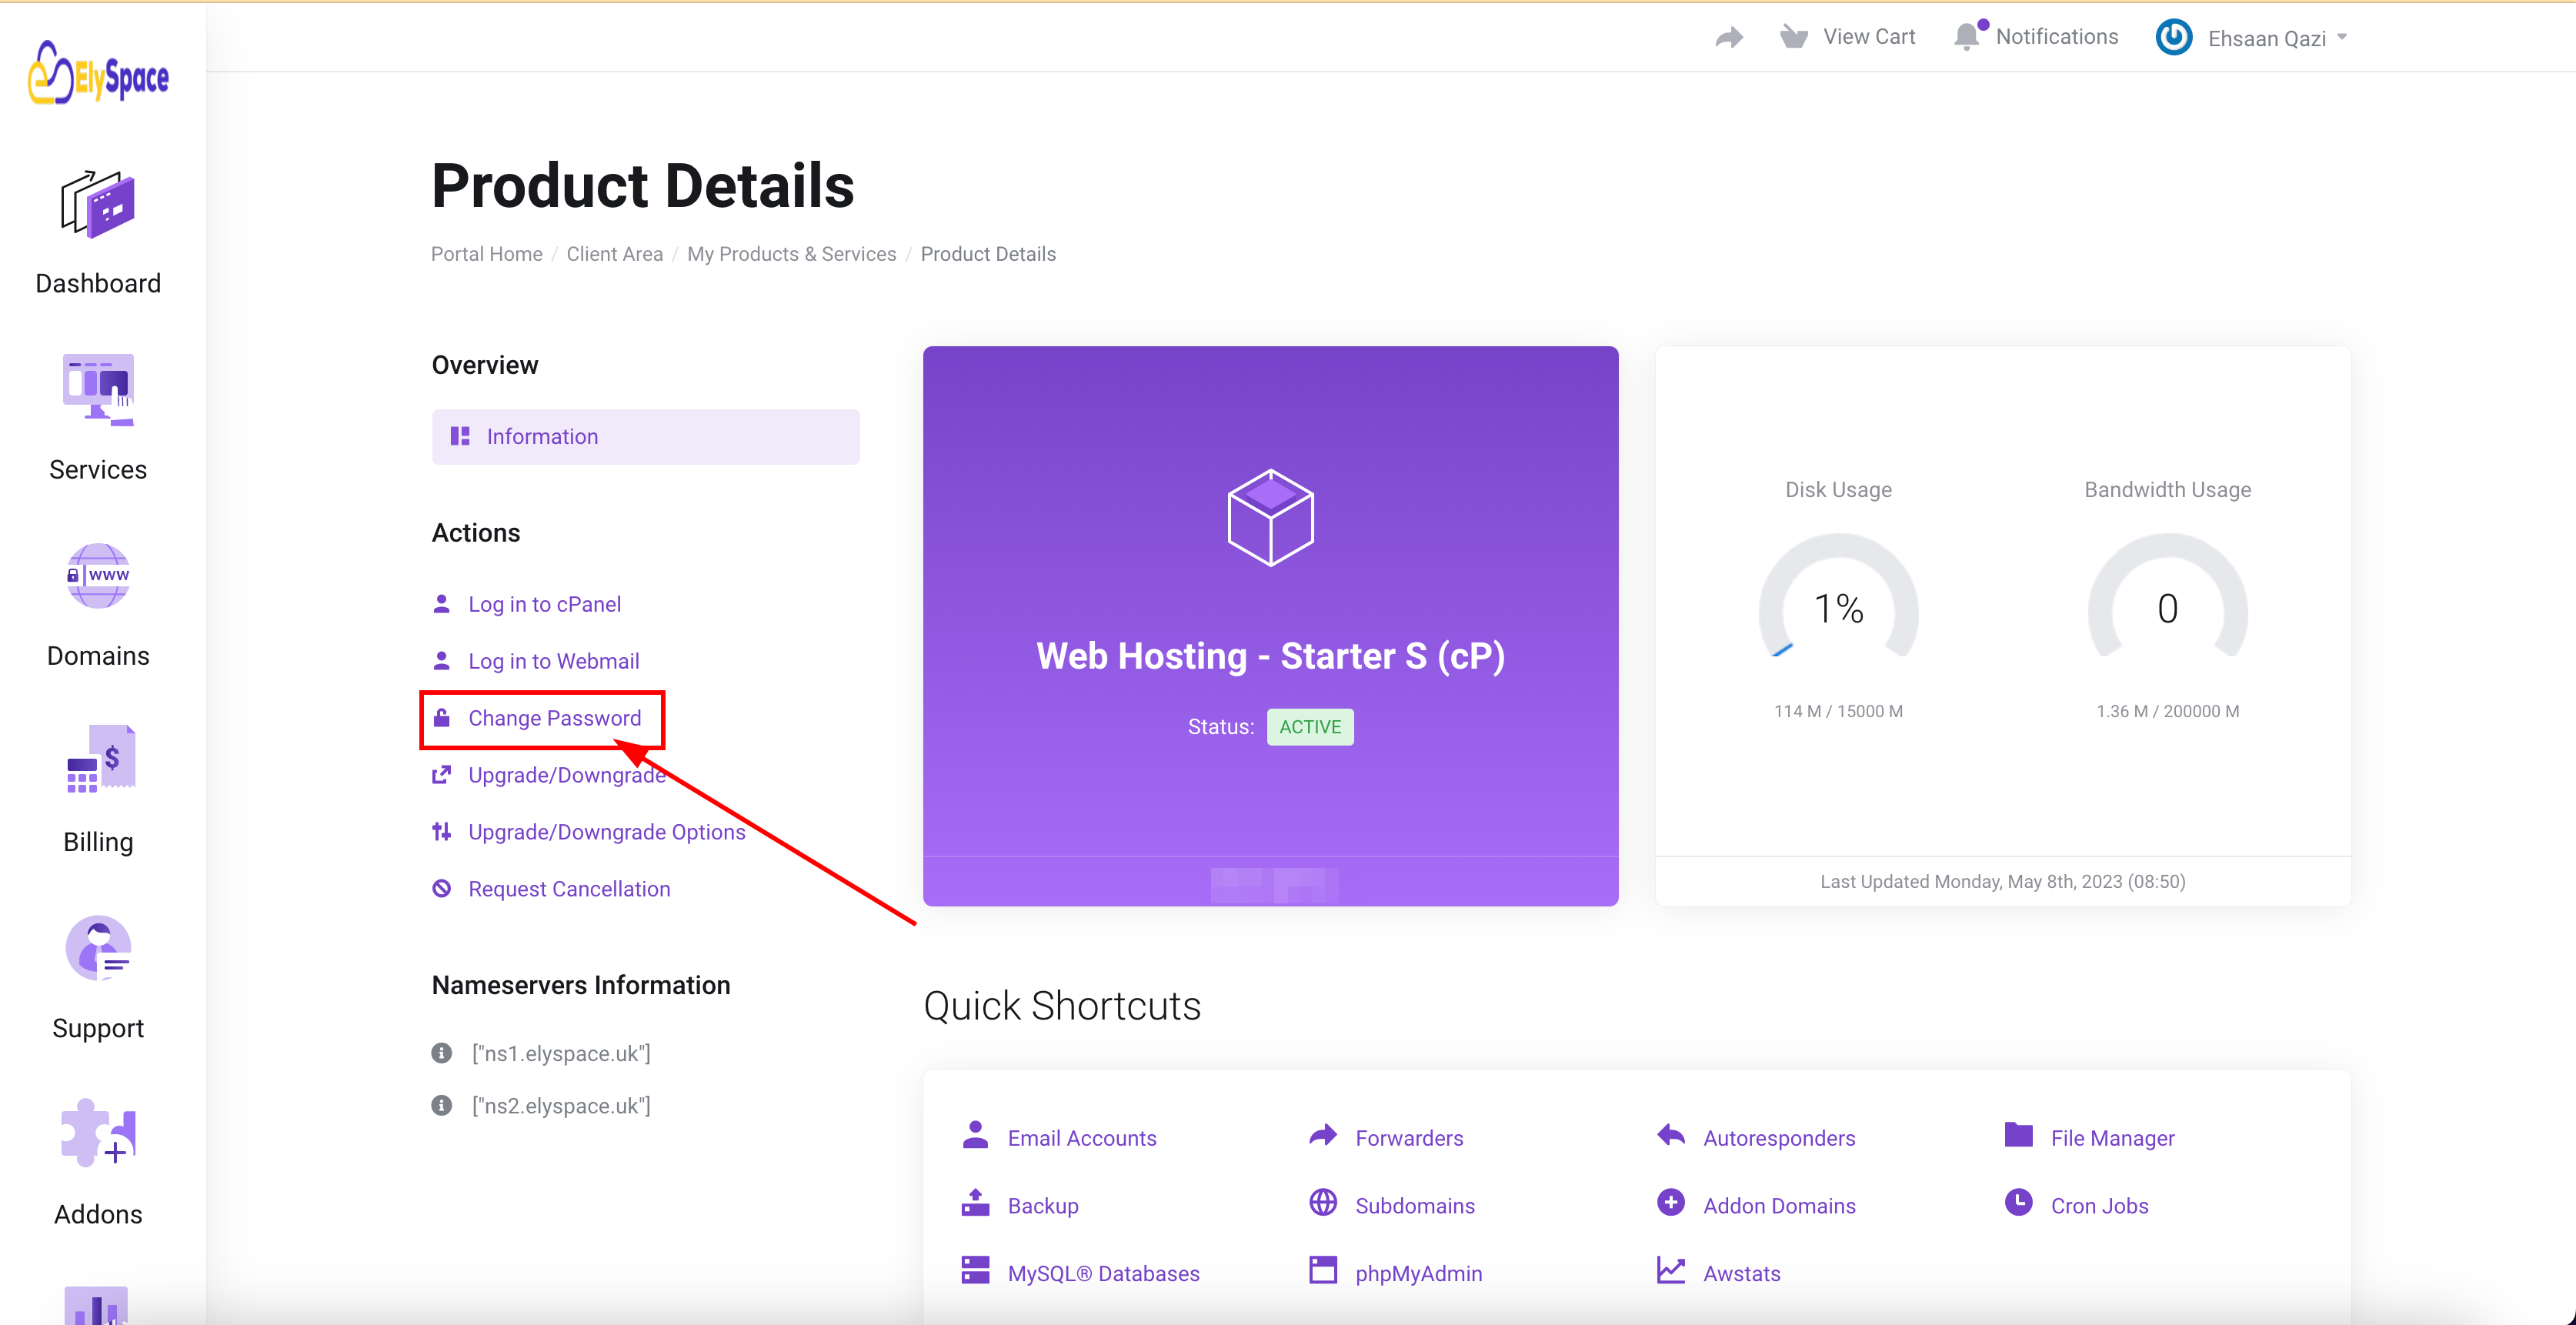The width and height of the screenshot is (2576, 1325).
Task: Click the Notifications bell icon
Action: [1967, 36]
